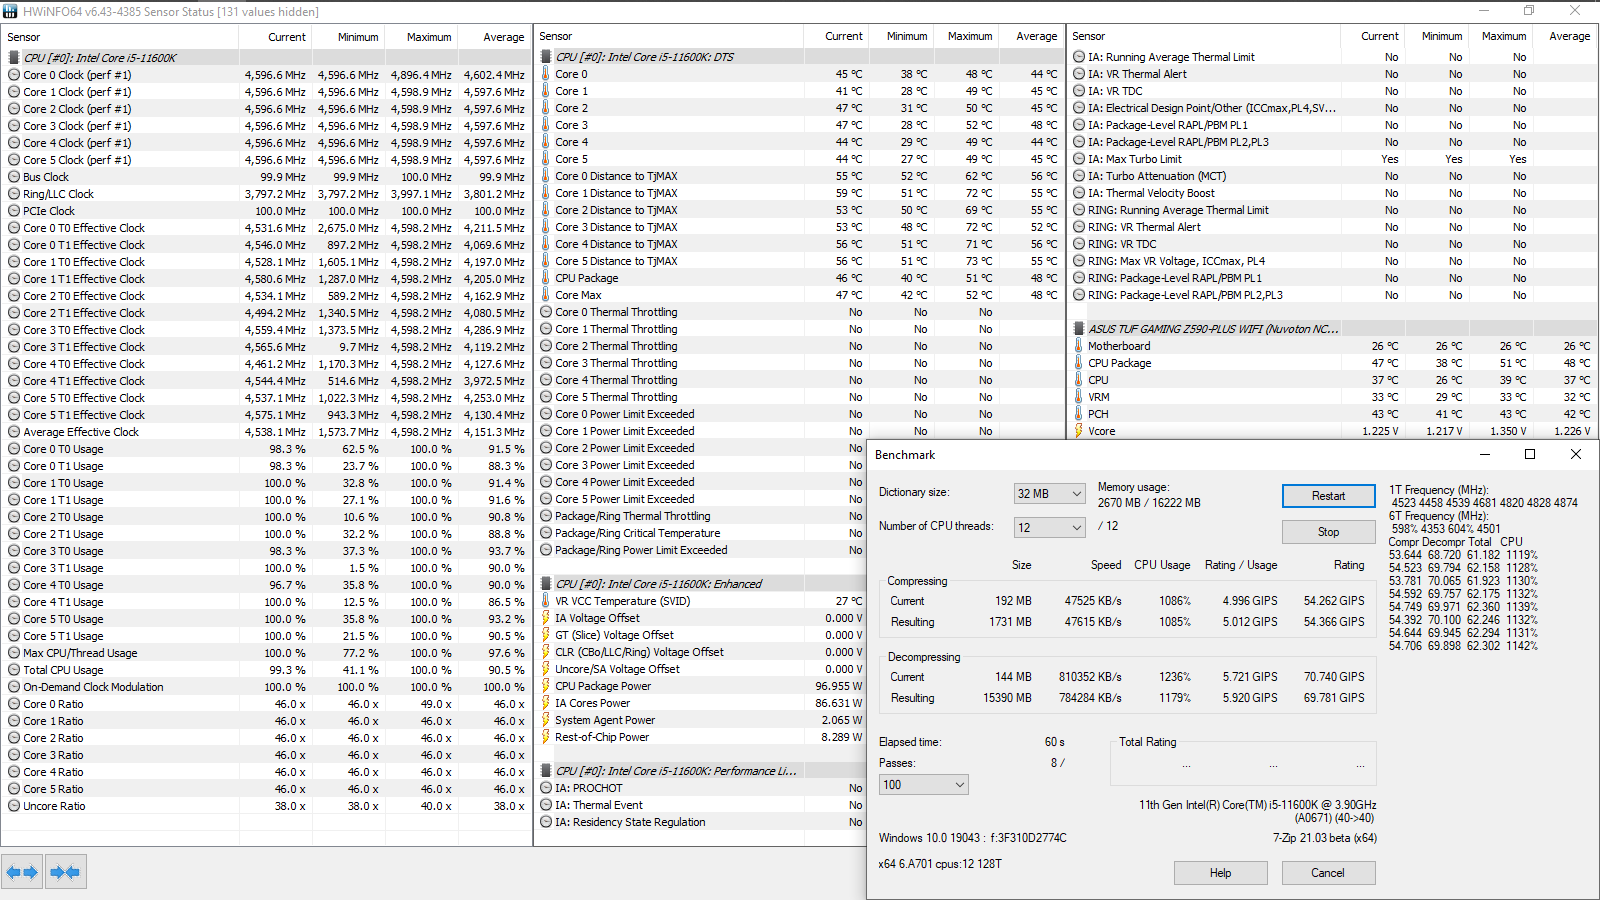Open the Number of CPU threads dropdown
The image size is (1600, 900).
point(1049,527)
